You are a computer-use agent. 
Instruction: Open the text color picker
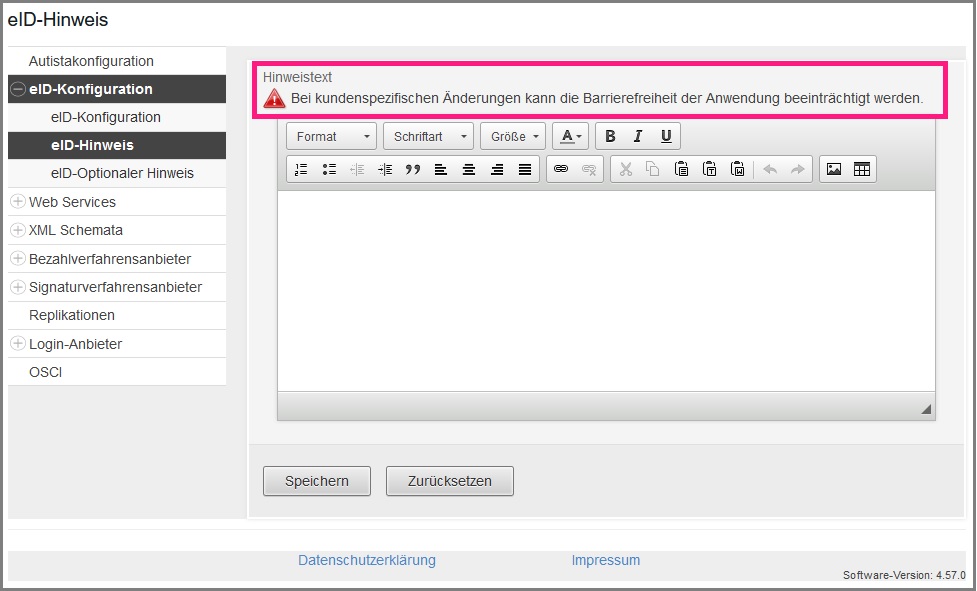point(570,137)
